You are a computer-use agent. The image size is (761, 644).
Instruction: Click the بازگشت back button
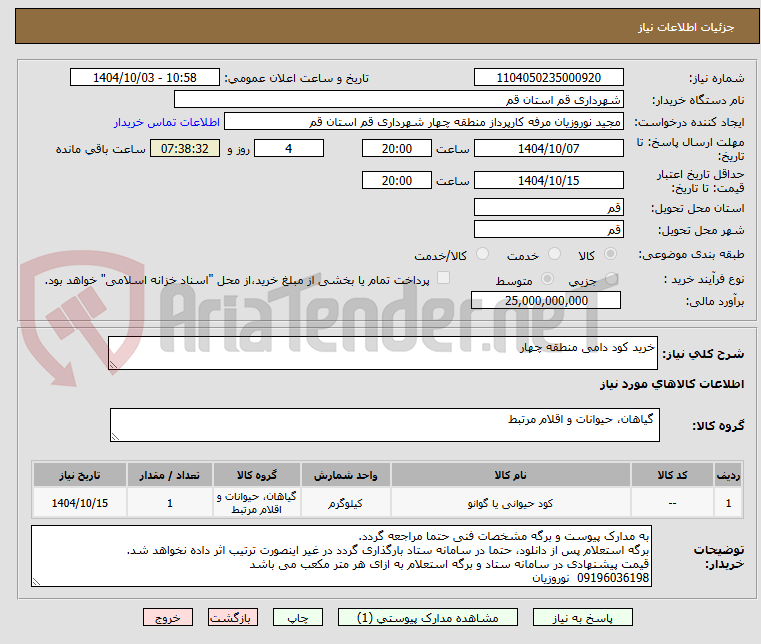[x=233, y=617]
